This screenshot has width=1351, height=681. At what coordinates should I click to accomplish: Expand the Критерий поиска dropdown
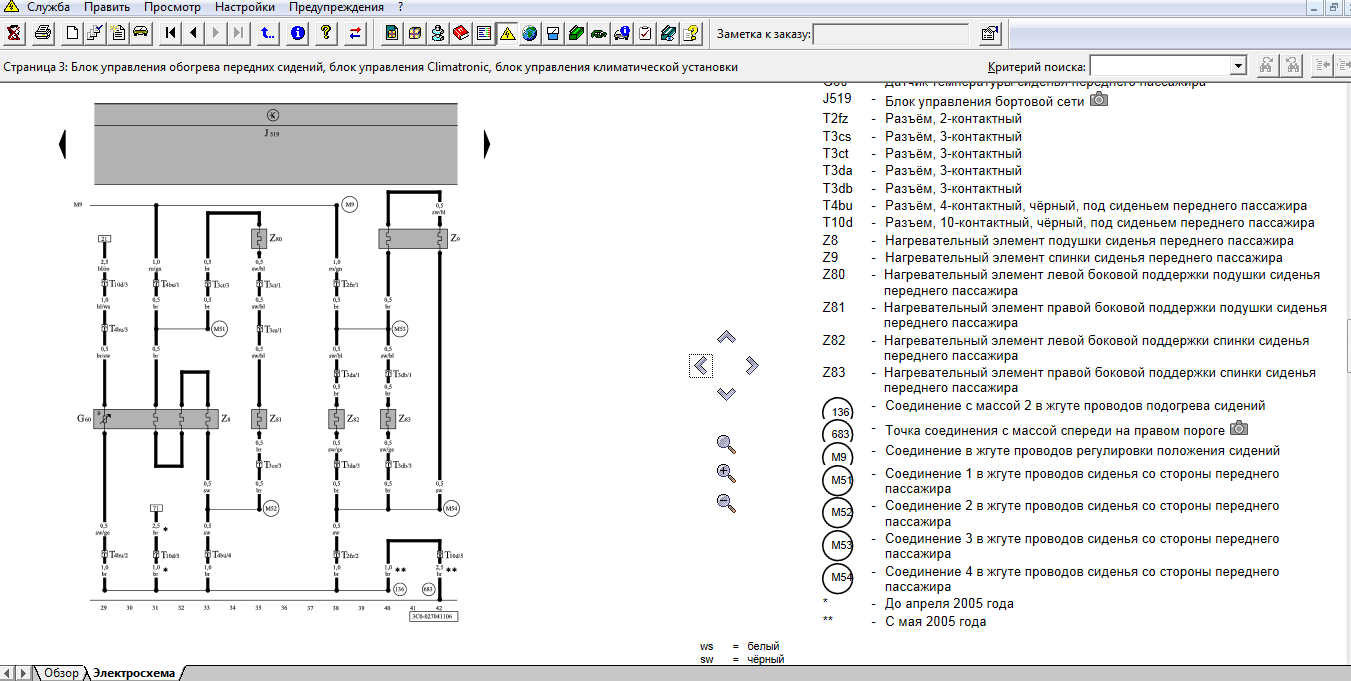coord(1238,66)
